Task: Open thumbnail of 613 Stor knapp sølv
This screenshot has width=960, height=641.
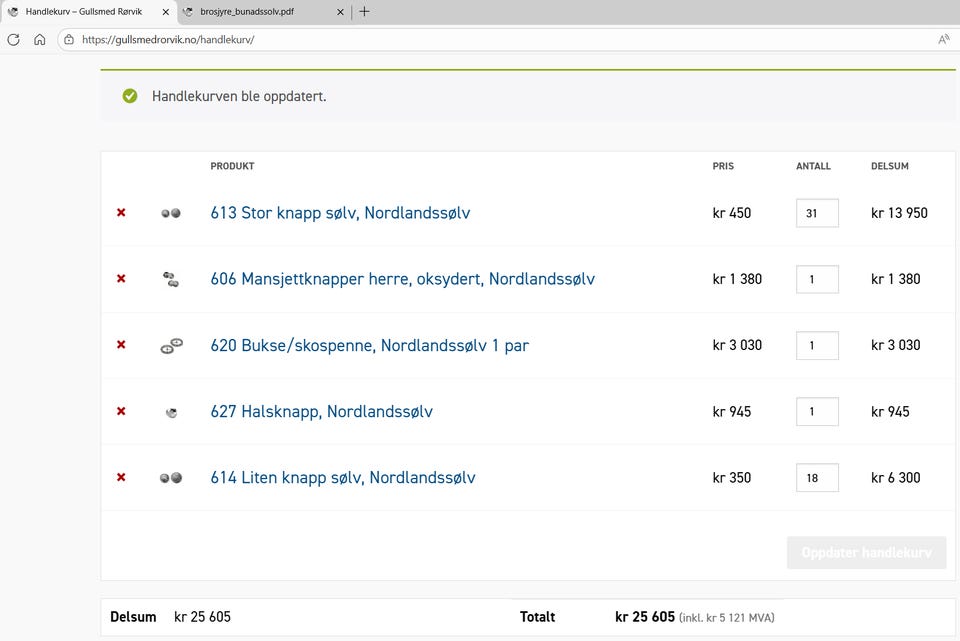Action: click(171, 213)
